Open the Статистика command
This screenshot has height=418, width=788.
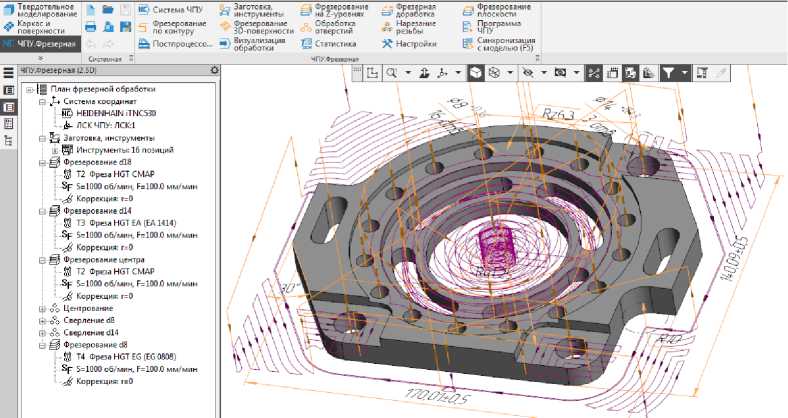coord(329,44)
